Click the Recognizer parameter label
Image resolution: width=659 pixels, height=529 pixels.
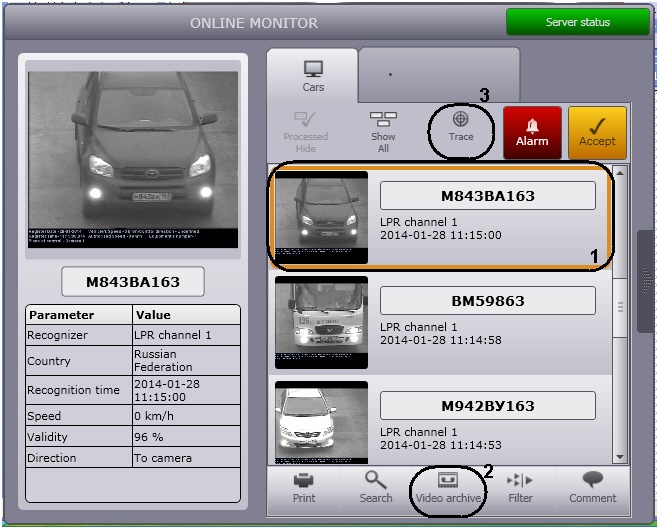pos(58,335)
